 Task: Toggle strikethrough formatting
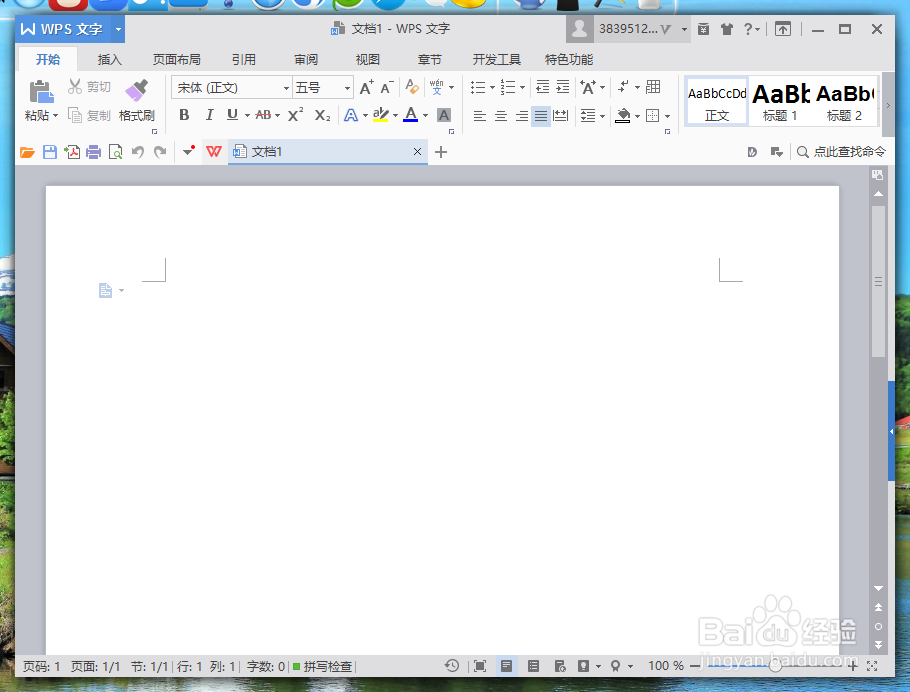pyautogui.click(x=263, y=115)
